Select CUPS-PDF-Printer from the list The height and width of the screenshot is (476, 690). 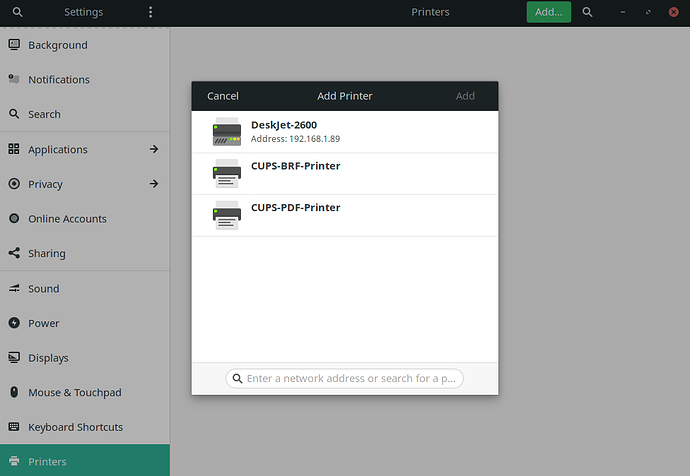click(x=345, y=216)
